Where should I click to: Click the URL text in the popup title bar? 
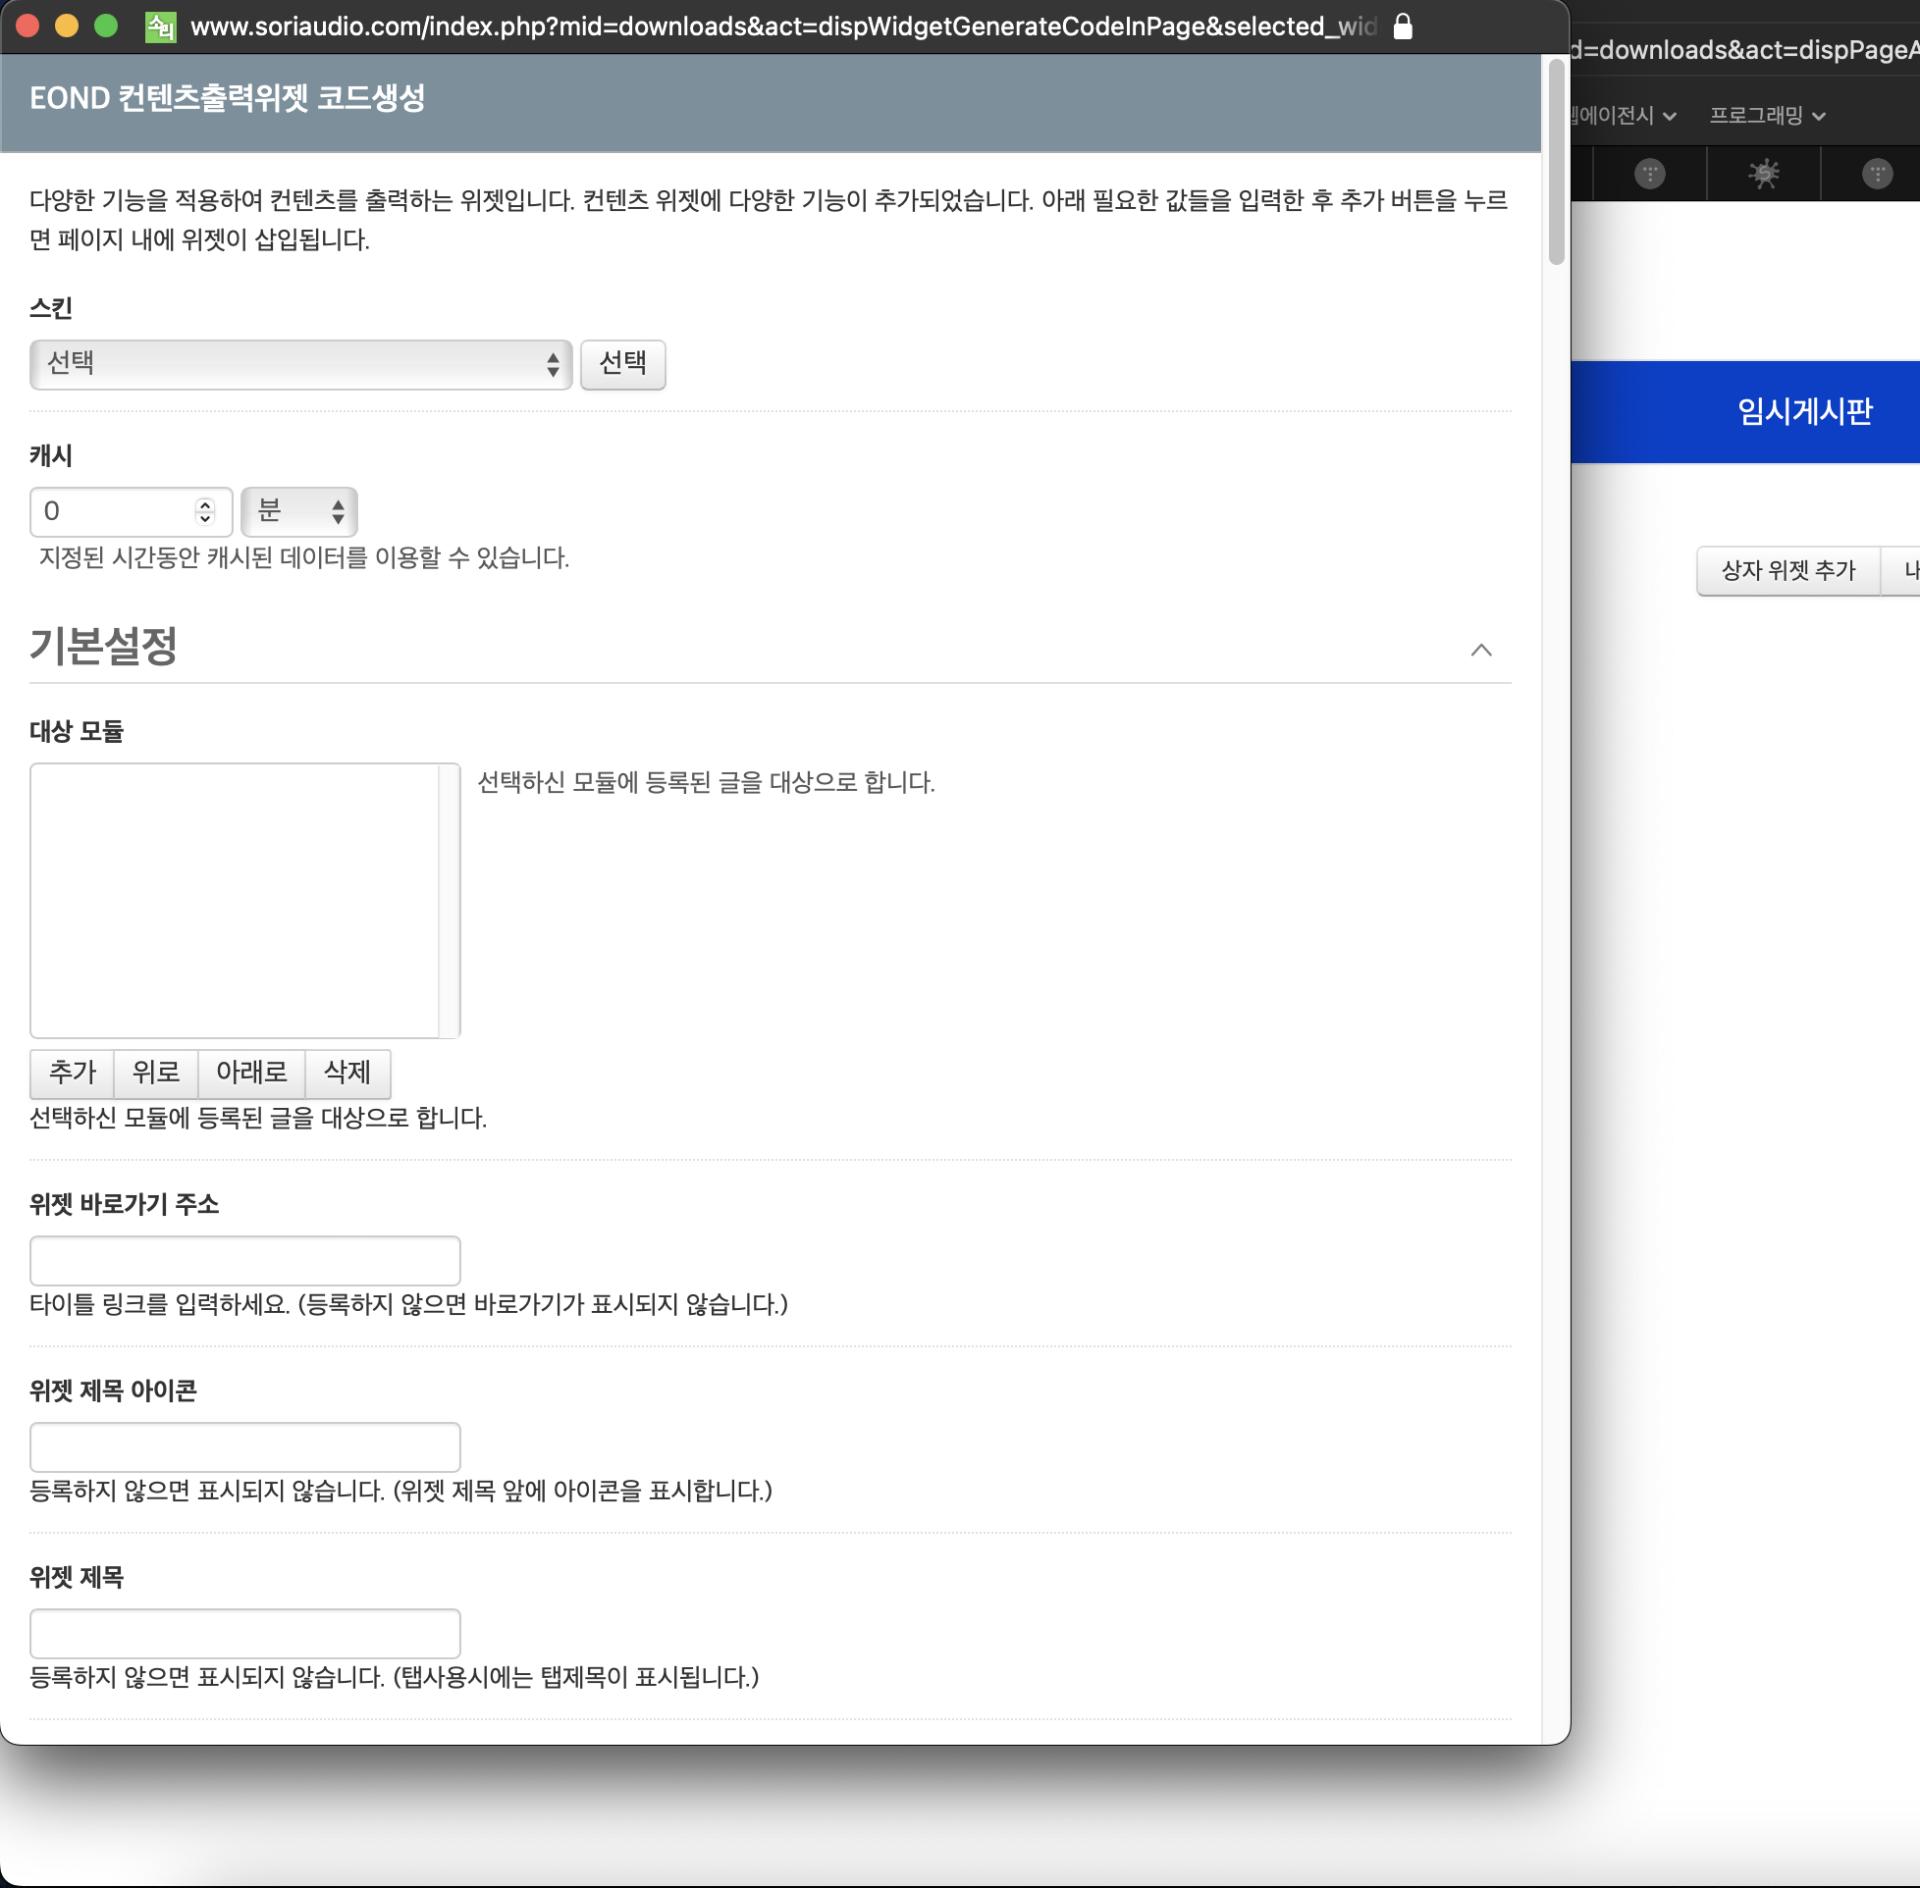tap(783, 27)
